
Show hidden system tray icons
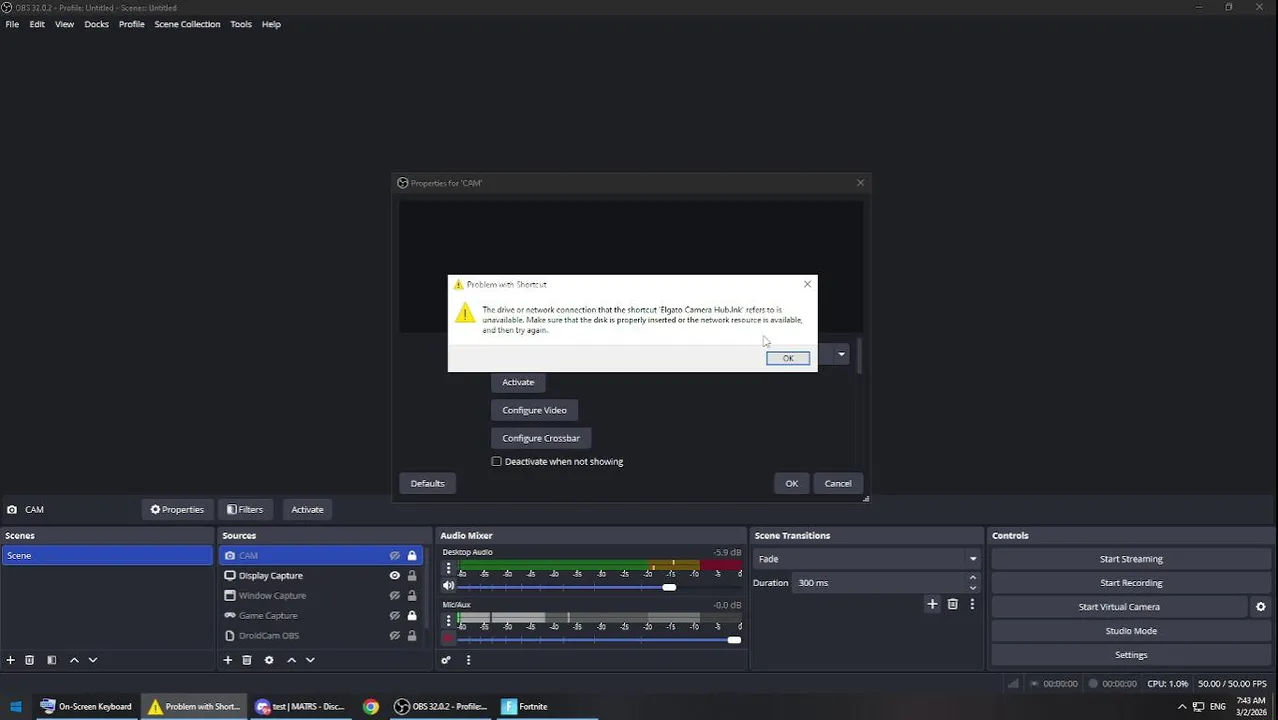pyautogui.click(x=1182, y=707)
